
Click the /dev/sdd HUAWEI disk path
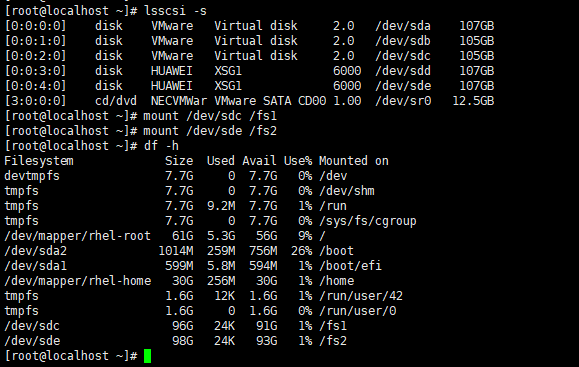403,71
